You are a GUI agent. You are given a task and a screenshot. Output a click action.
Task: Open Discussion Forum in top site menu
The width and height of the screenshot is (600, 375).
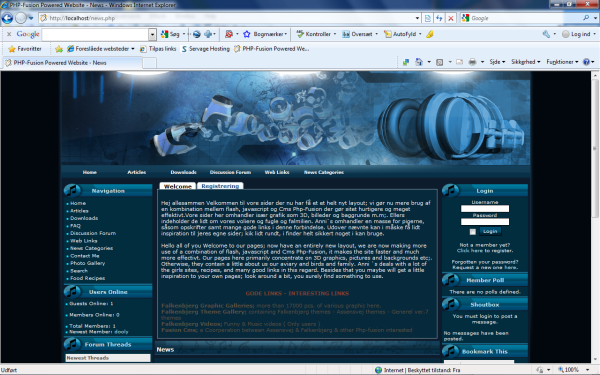230,172
